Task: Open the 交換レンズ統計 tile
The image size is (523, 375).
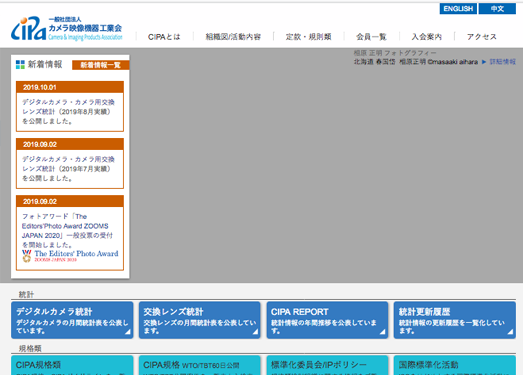Action: (199, 320)
